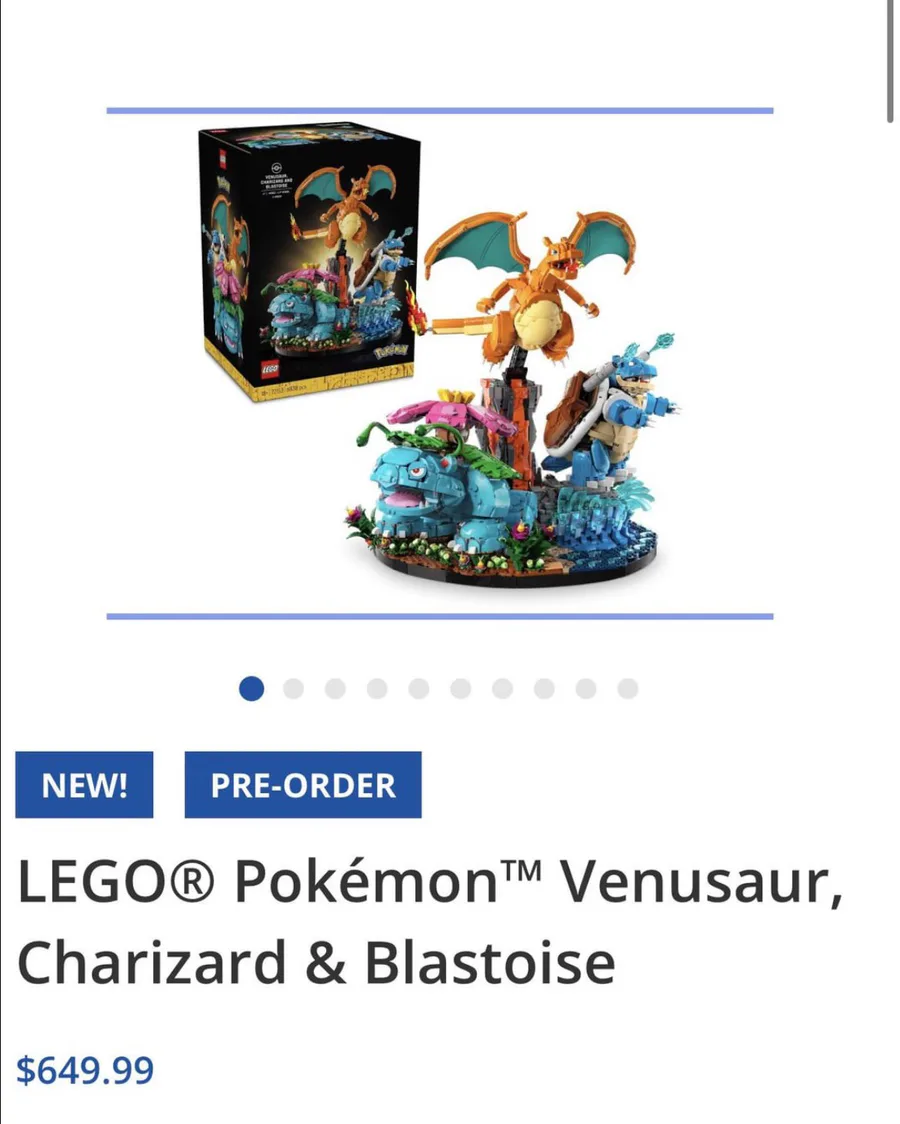Select the fourth image indicator dot

pyautogui.click(x=377, y=689)
